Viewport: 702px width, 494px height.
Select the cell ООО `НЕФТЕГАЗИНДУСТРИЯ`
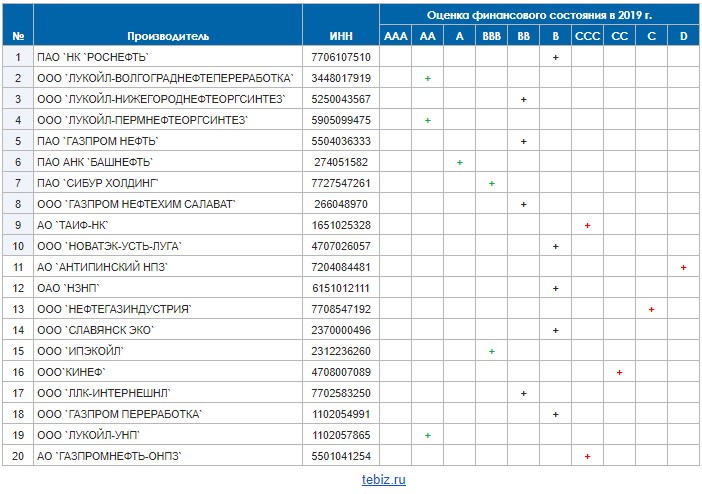pos(168,309)
